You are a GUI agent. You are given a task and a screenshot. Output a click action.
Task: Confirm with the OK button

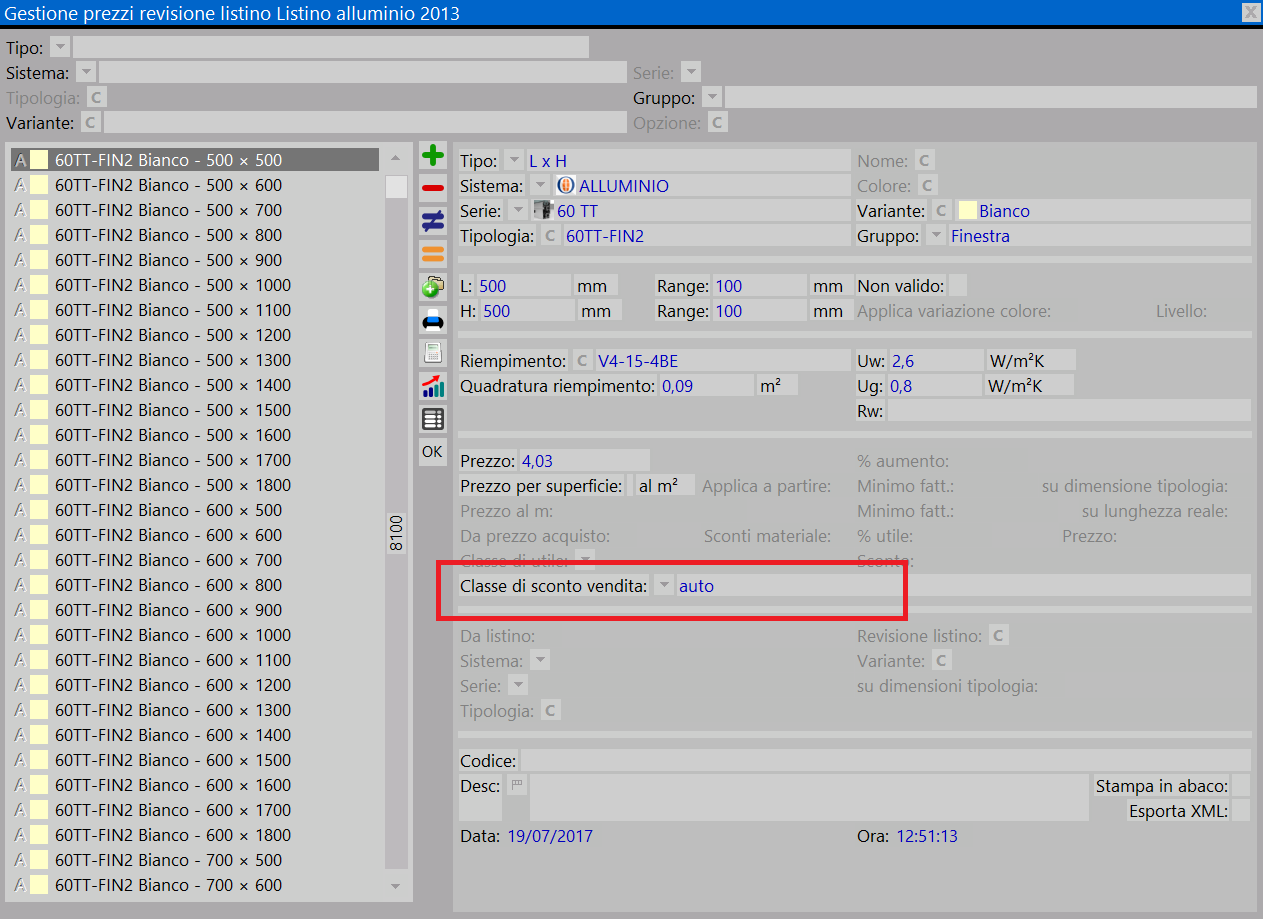(432, 452)
